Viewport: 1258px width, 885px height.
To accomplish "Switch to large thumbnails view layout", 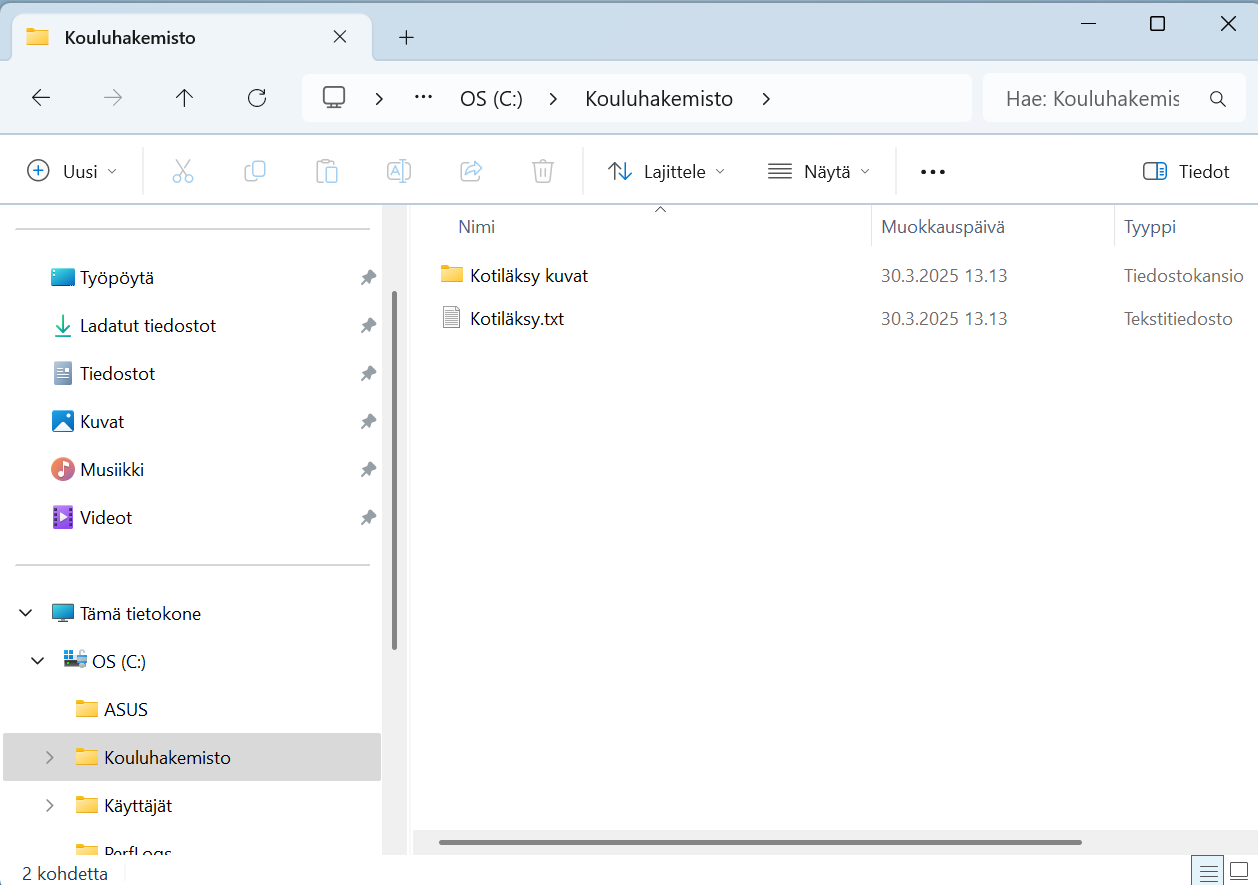I will [x=1238, y=870].
